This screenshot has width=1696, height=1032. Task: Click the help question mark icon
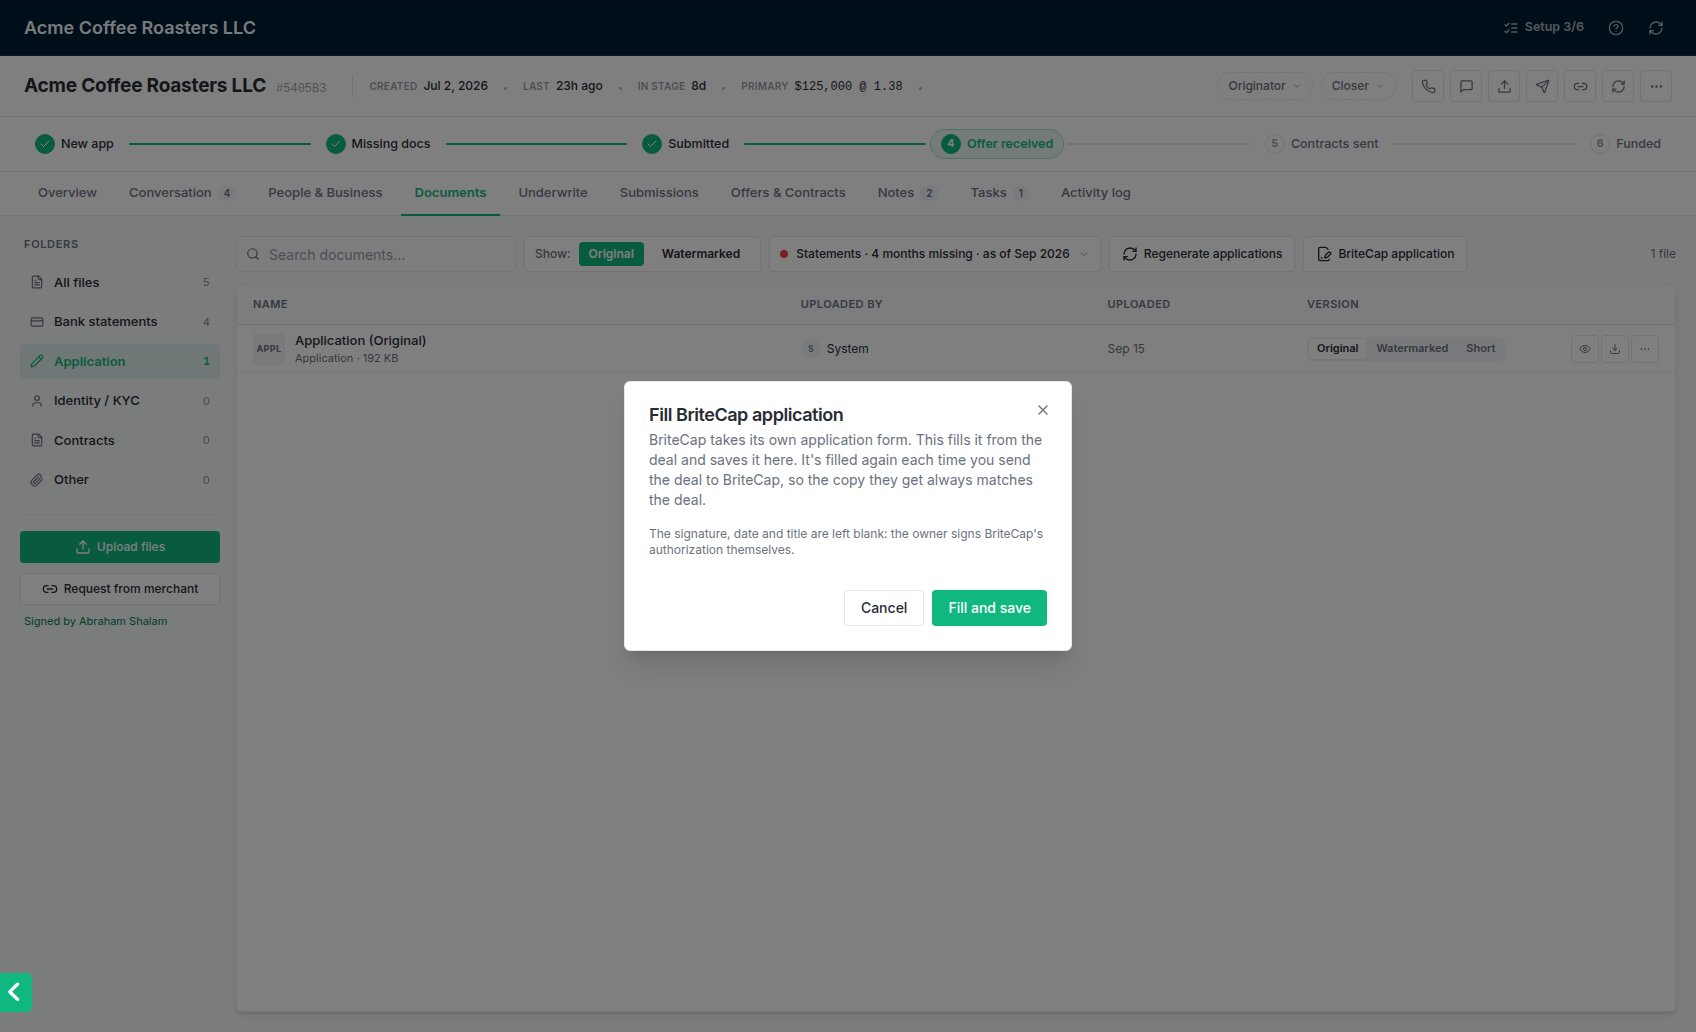click(x=1615, y=28)
